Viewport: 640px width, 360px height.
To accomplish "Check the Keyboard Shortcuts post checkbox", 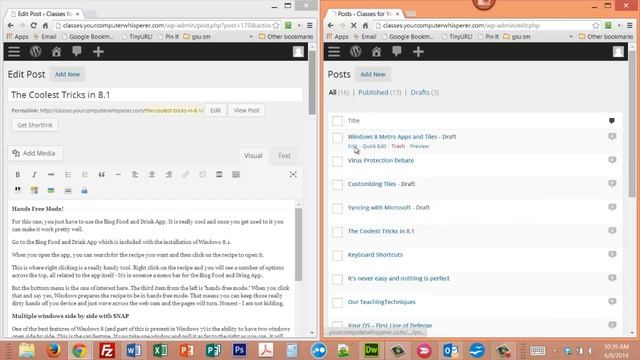I will click(x=337, y=256).
